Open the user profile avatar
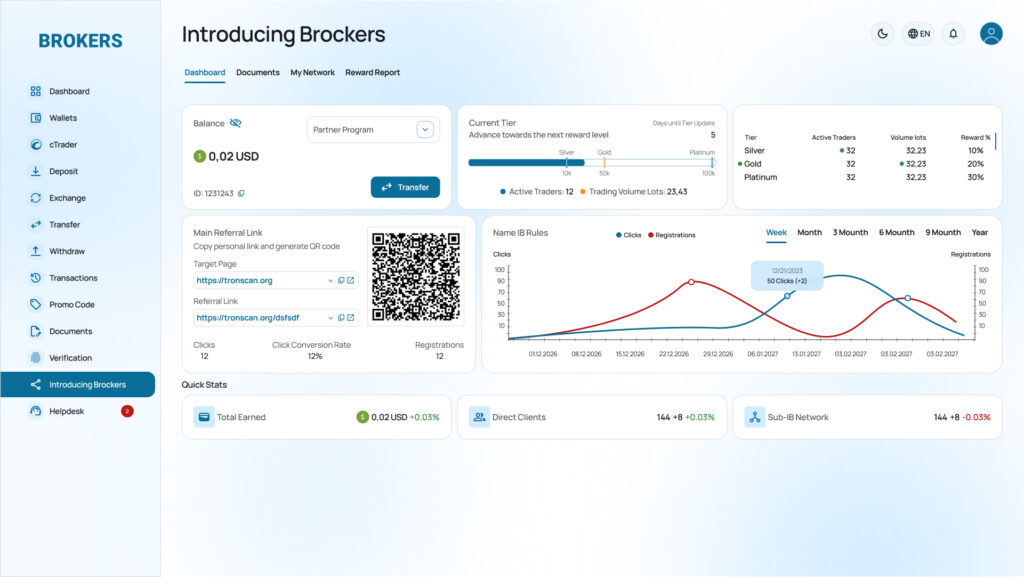1024x577 pixels. pyautogui.click(x=990, y=33)
